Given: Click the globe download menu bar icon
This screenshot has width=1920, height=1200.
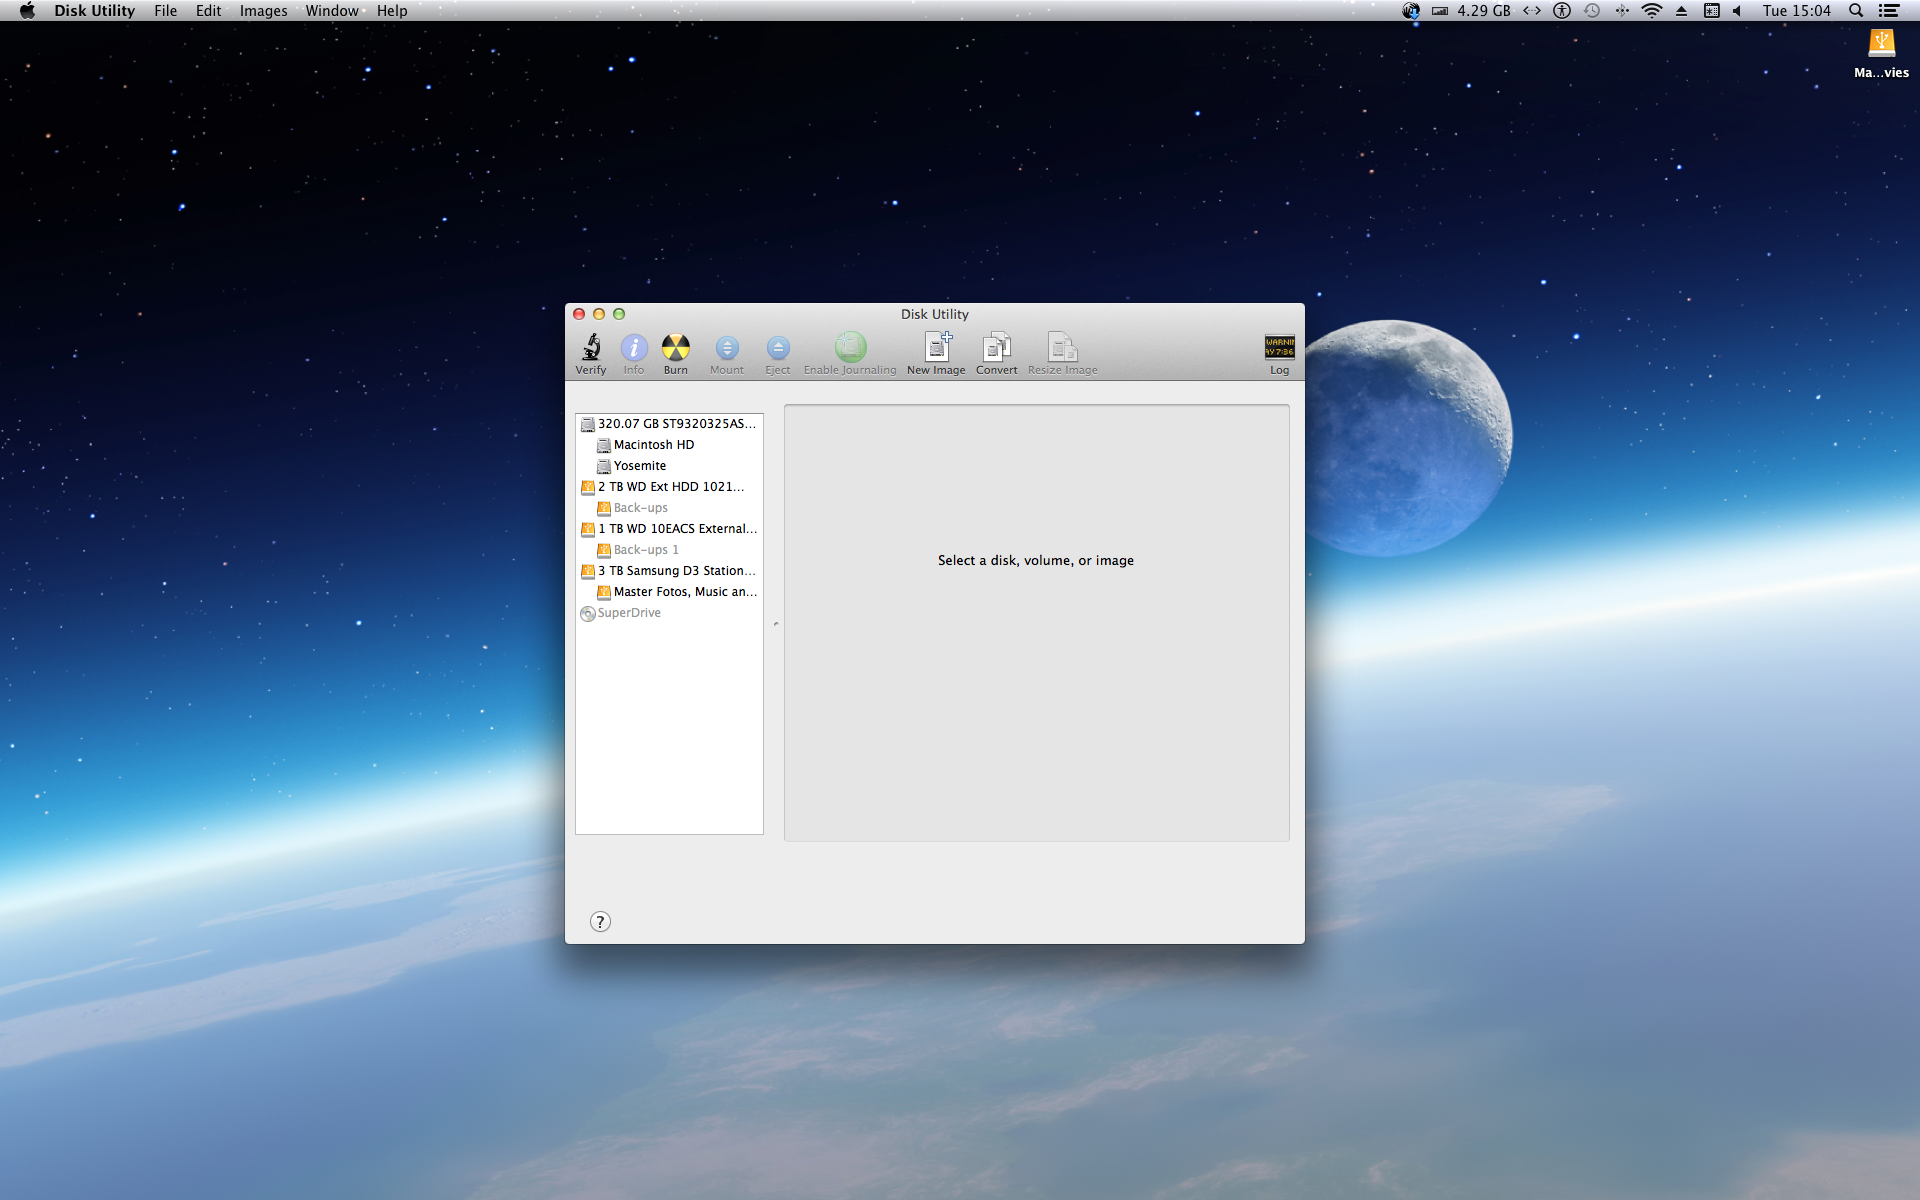Looking at the screenshot, I should 1411,11.
